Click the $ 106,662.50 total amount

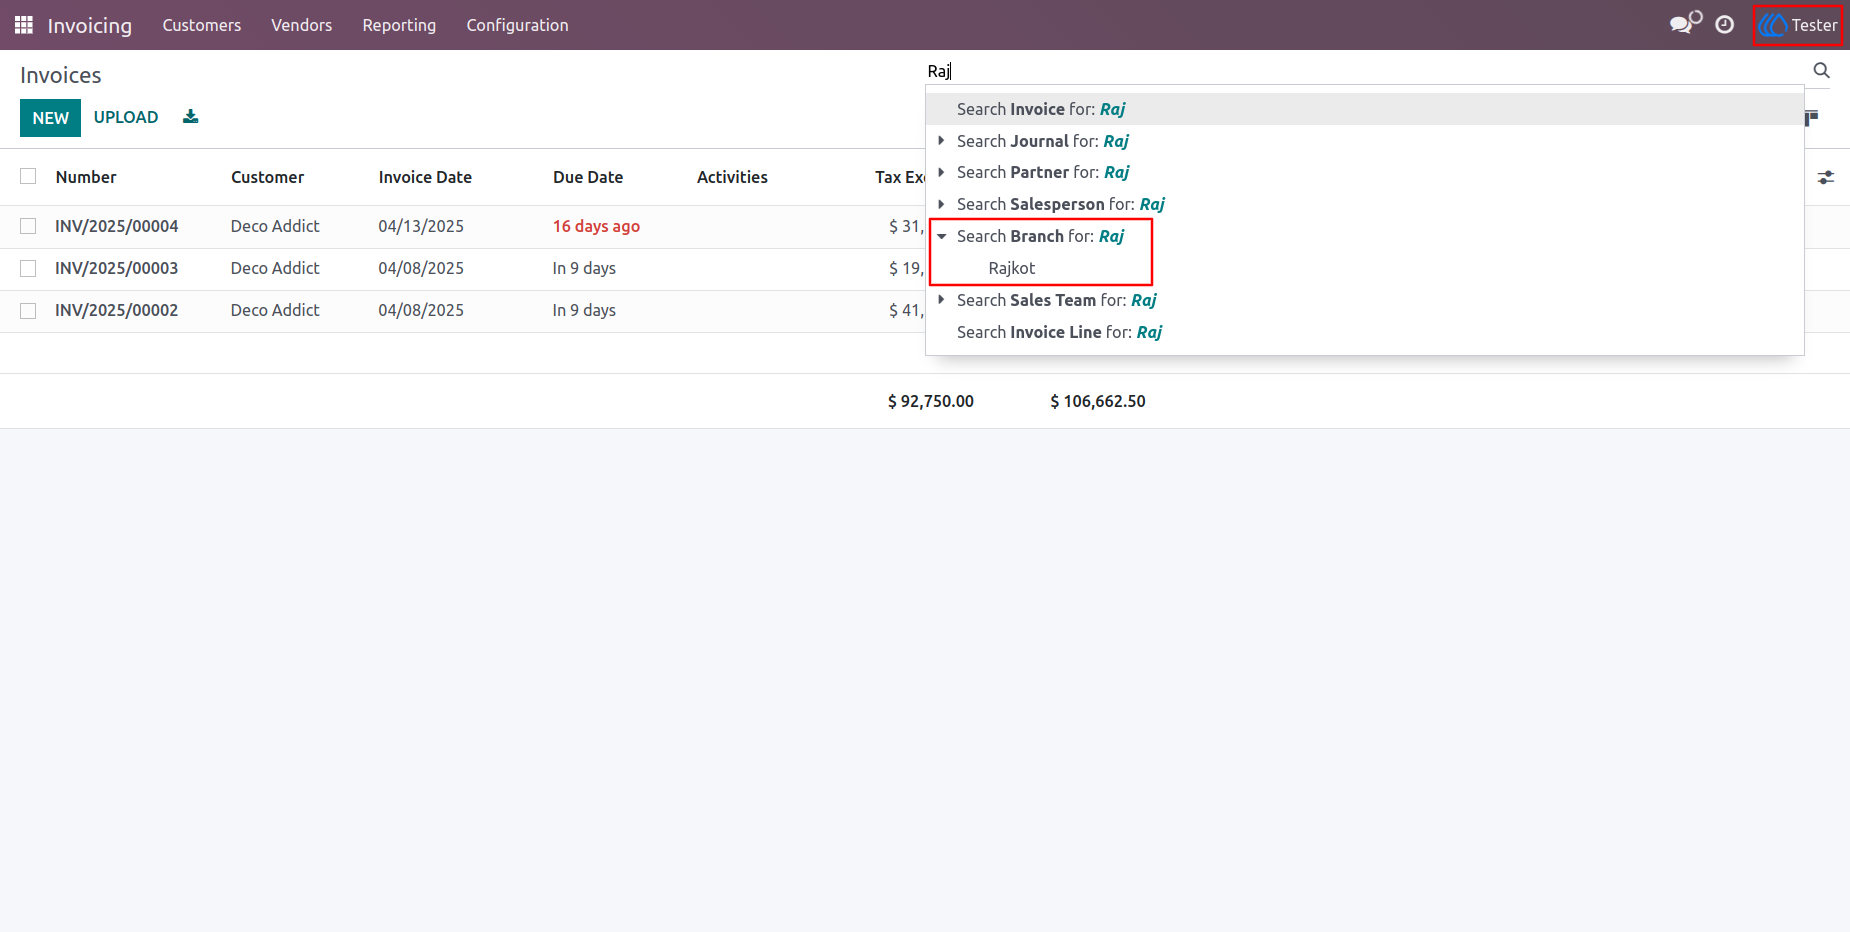coord(1097,401)
